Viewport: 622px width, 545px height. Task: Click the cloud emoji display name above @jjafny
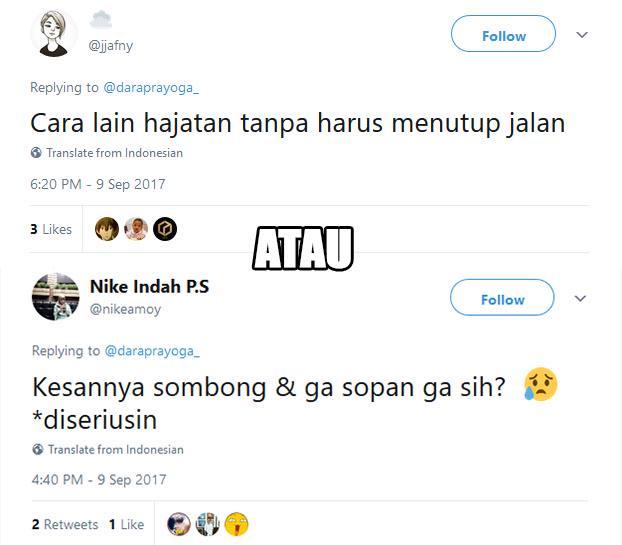click(x=101, y=19)
